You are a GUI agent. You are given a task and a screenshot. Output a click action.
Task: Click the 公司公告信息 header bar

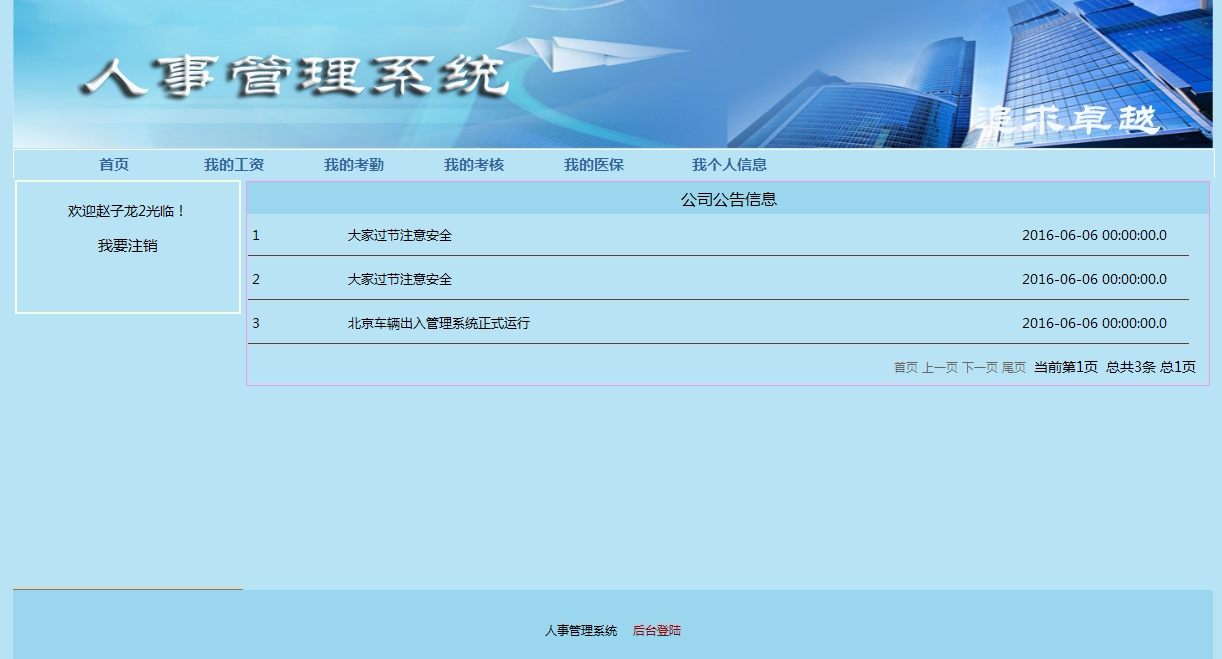(729, 198)
